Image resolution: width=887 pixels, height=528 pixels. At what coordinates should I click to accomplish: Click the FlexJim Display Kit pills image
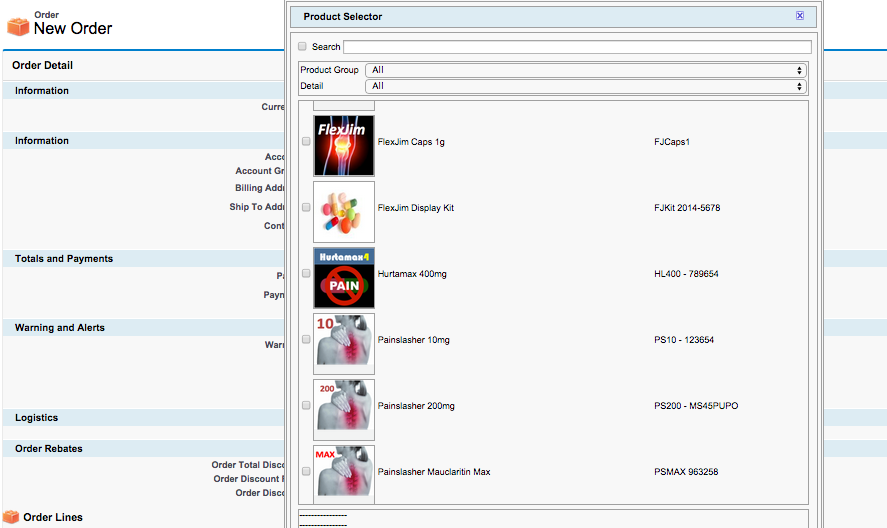[344, 212]
